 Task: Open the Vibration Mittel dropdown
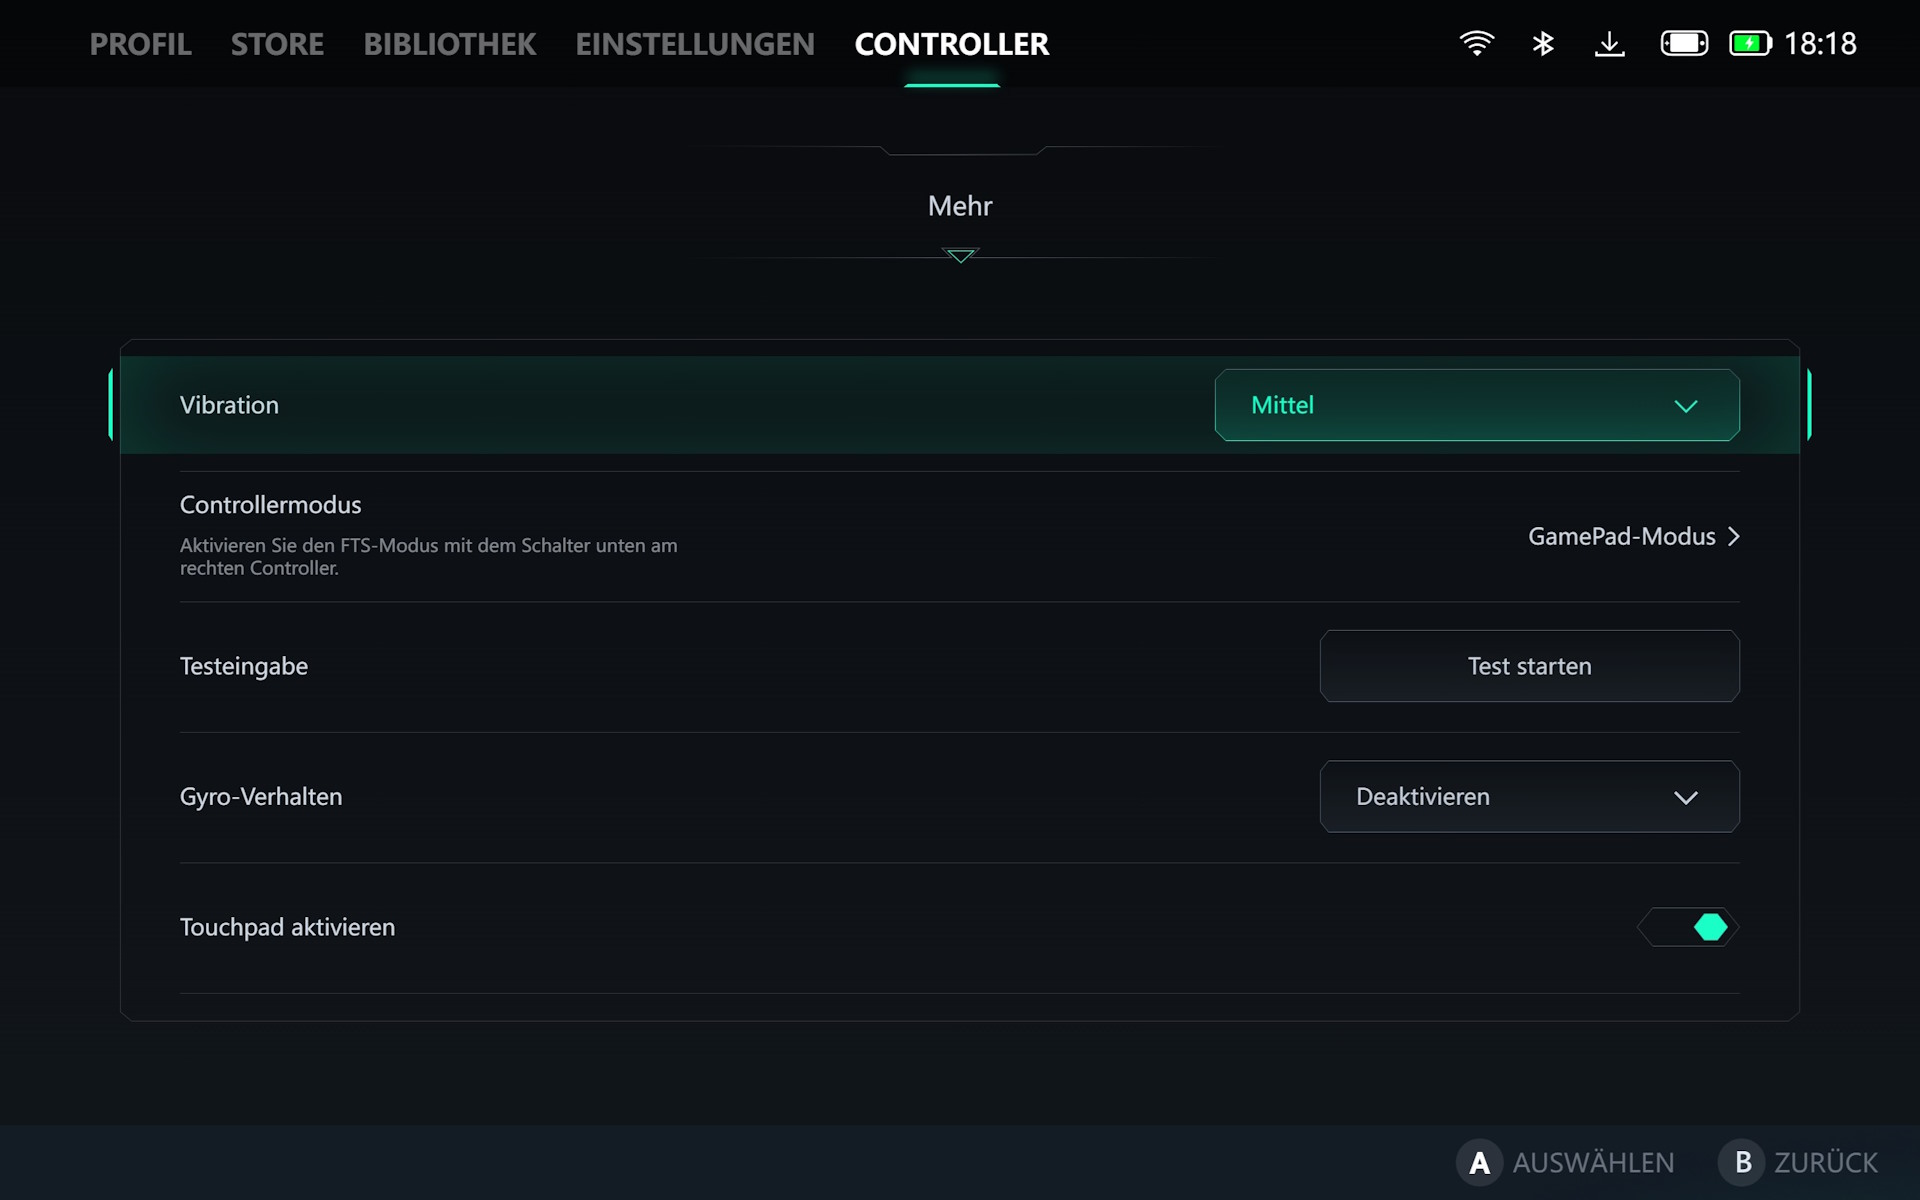pyautogui.click(x=1476, y=405)
